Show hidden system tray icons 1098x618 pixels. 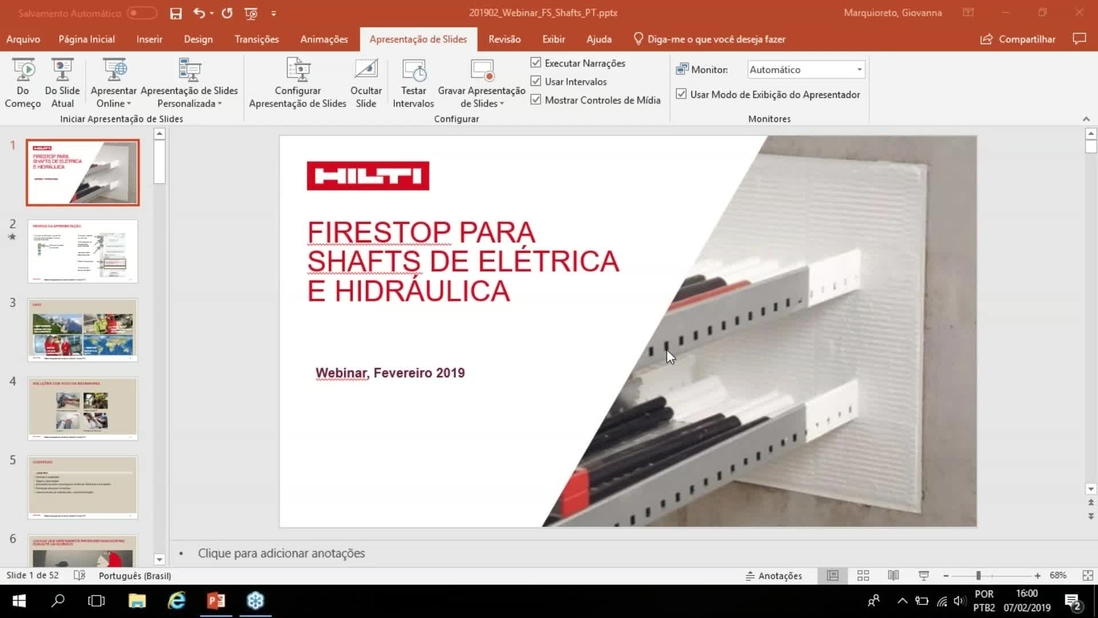coord(902,601)
